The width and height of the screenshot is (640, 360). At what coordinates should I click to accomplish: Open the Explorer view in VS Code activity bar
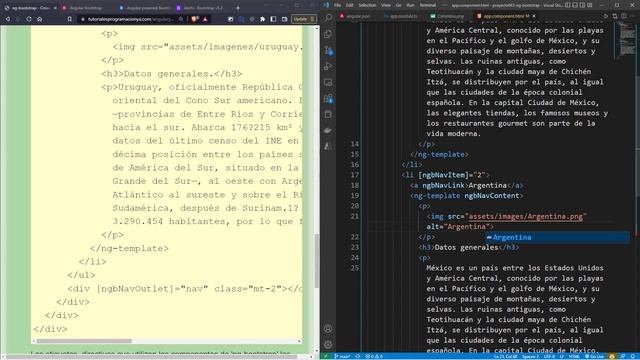click(328, 34)
